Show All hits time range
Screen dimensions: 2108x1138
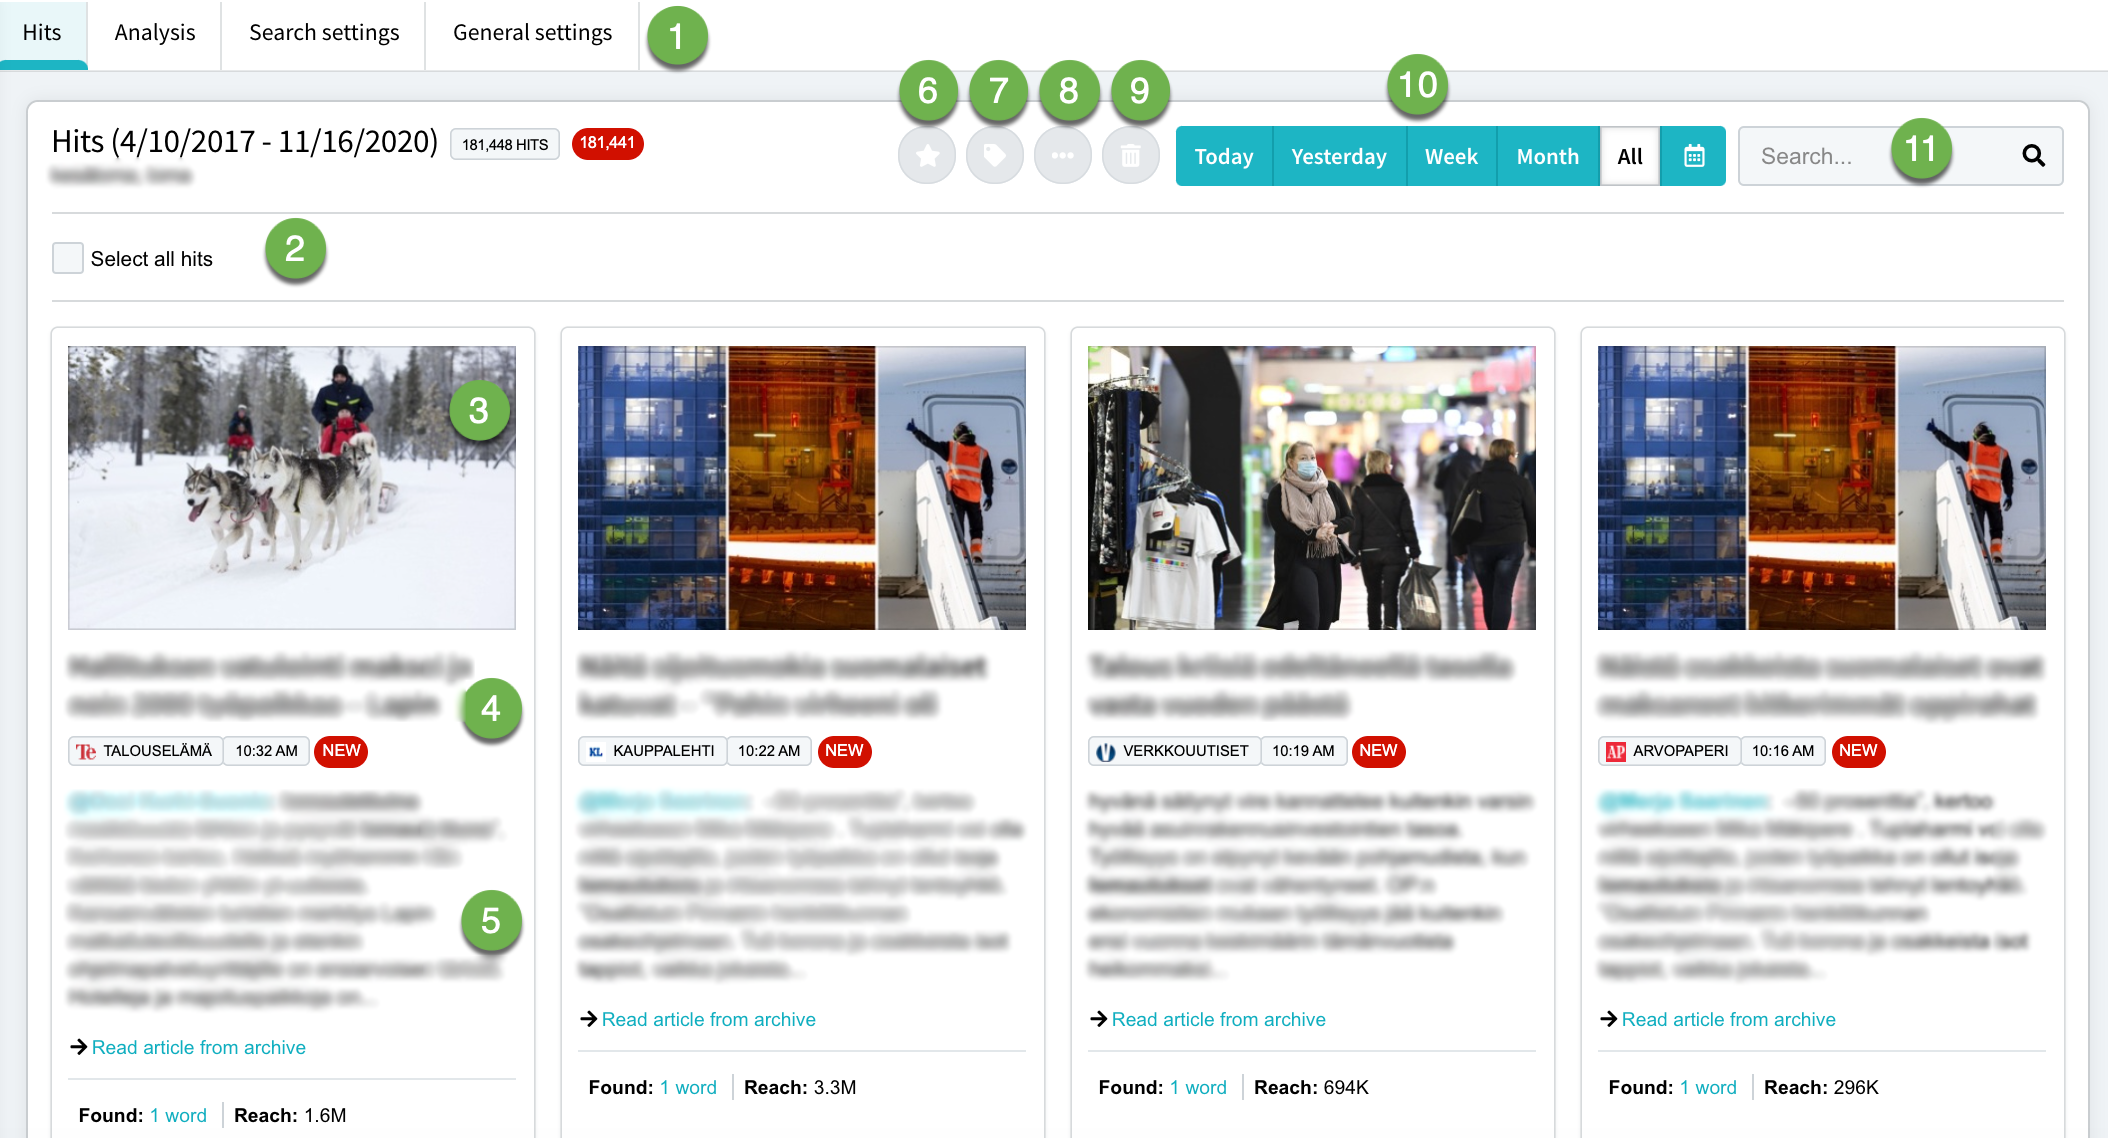(x=1630, y=156)
